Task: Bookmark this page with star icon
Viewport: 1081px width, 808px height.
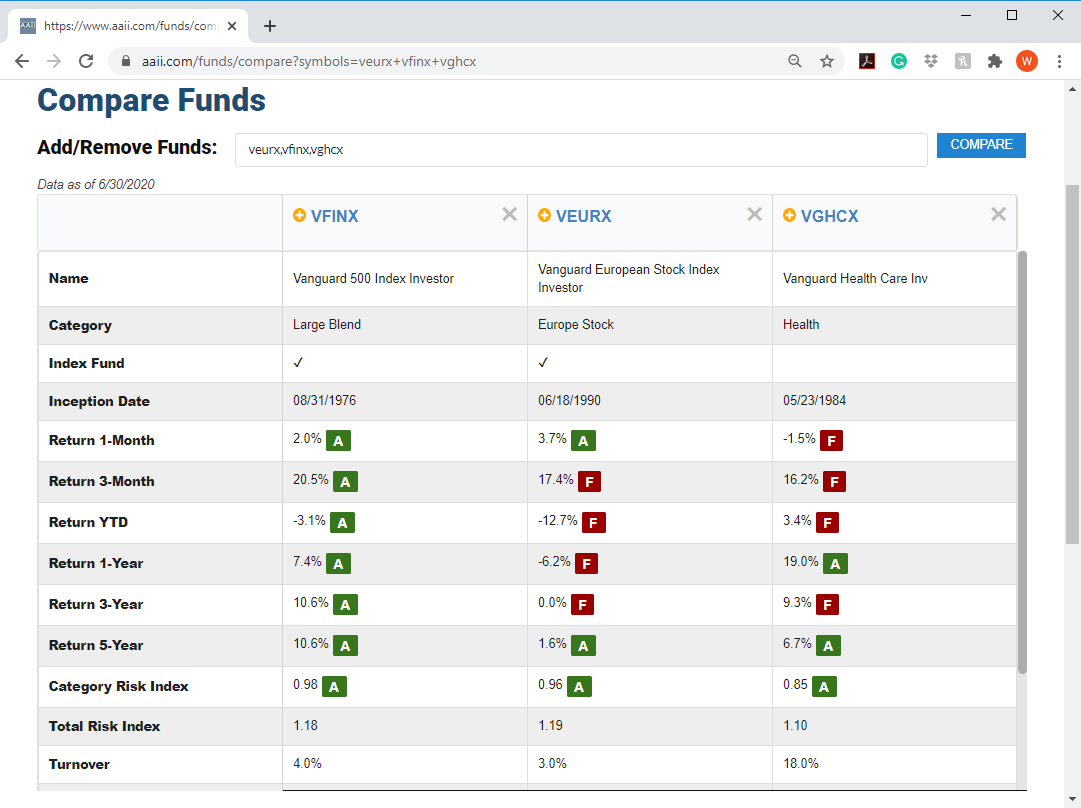Action: click(827, 61)
